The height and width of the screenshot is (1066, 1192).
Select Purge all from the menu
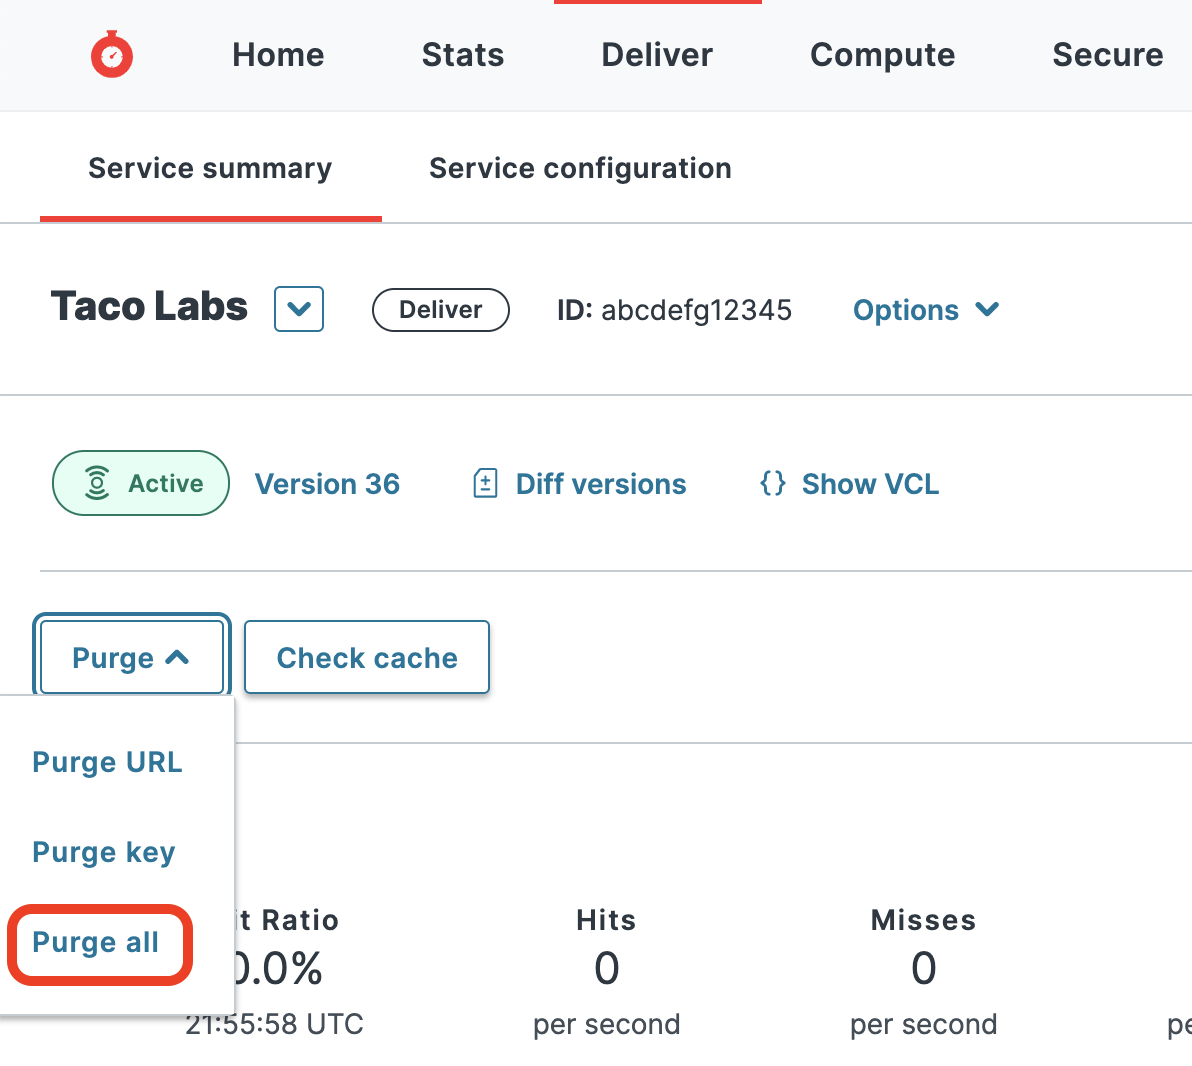click(x=96, y=942)
